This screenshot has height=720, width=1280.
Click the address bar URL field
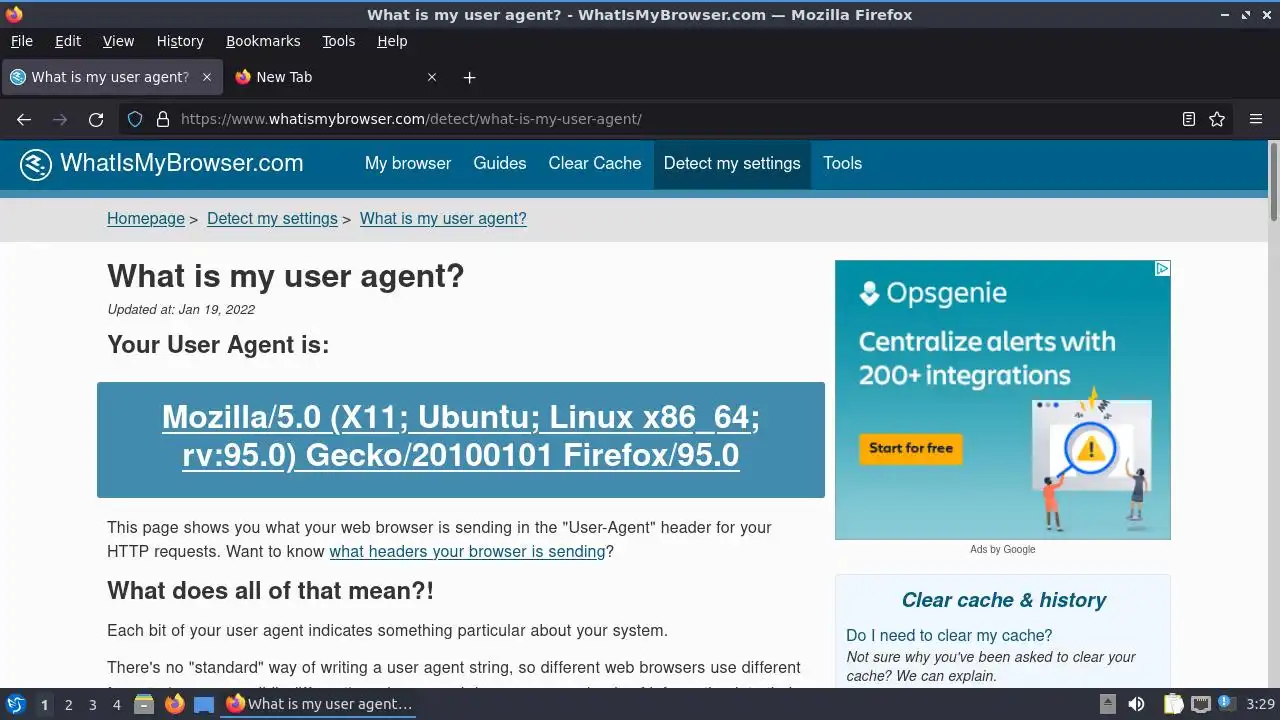point(675,119)
